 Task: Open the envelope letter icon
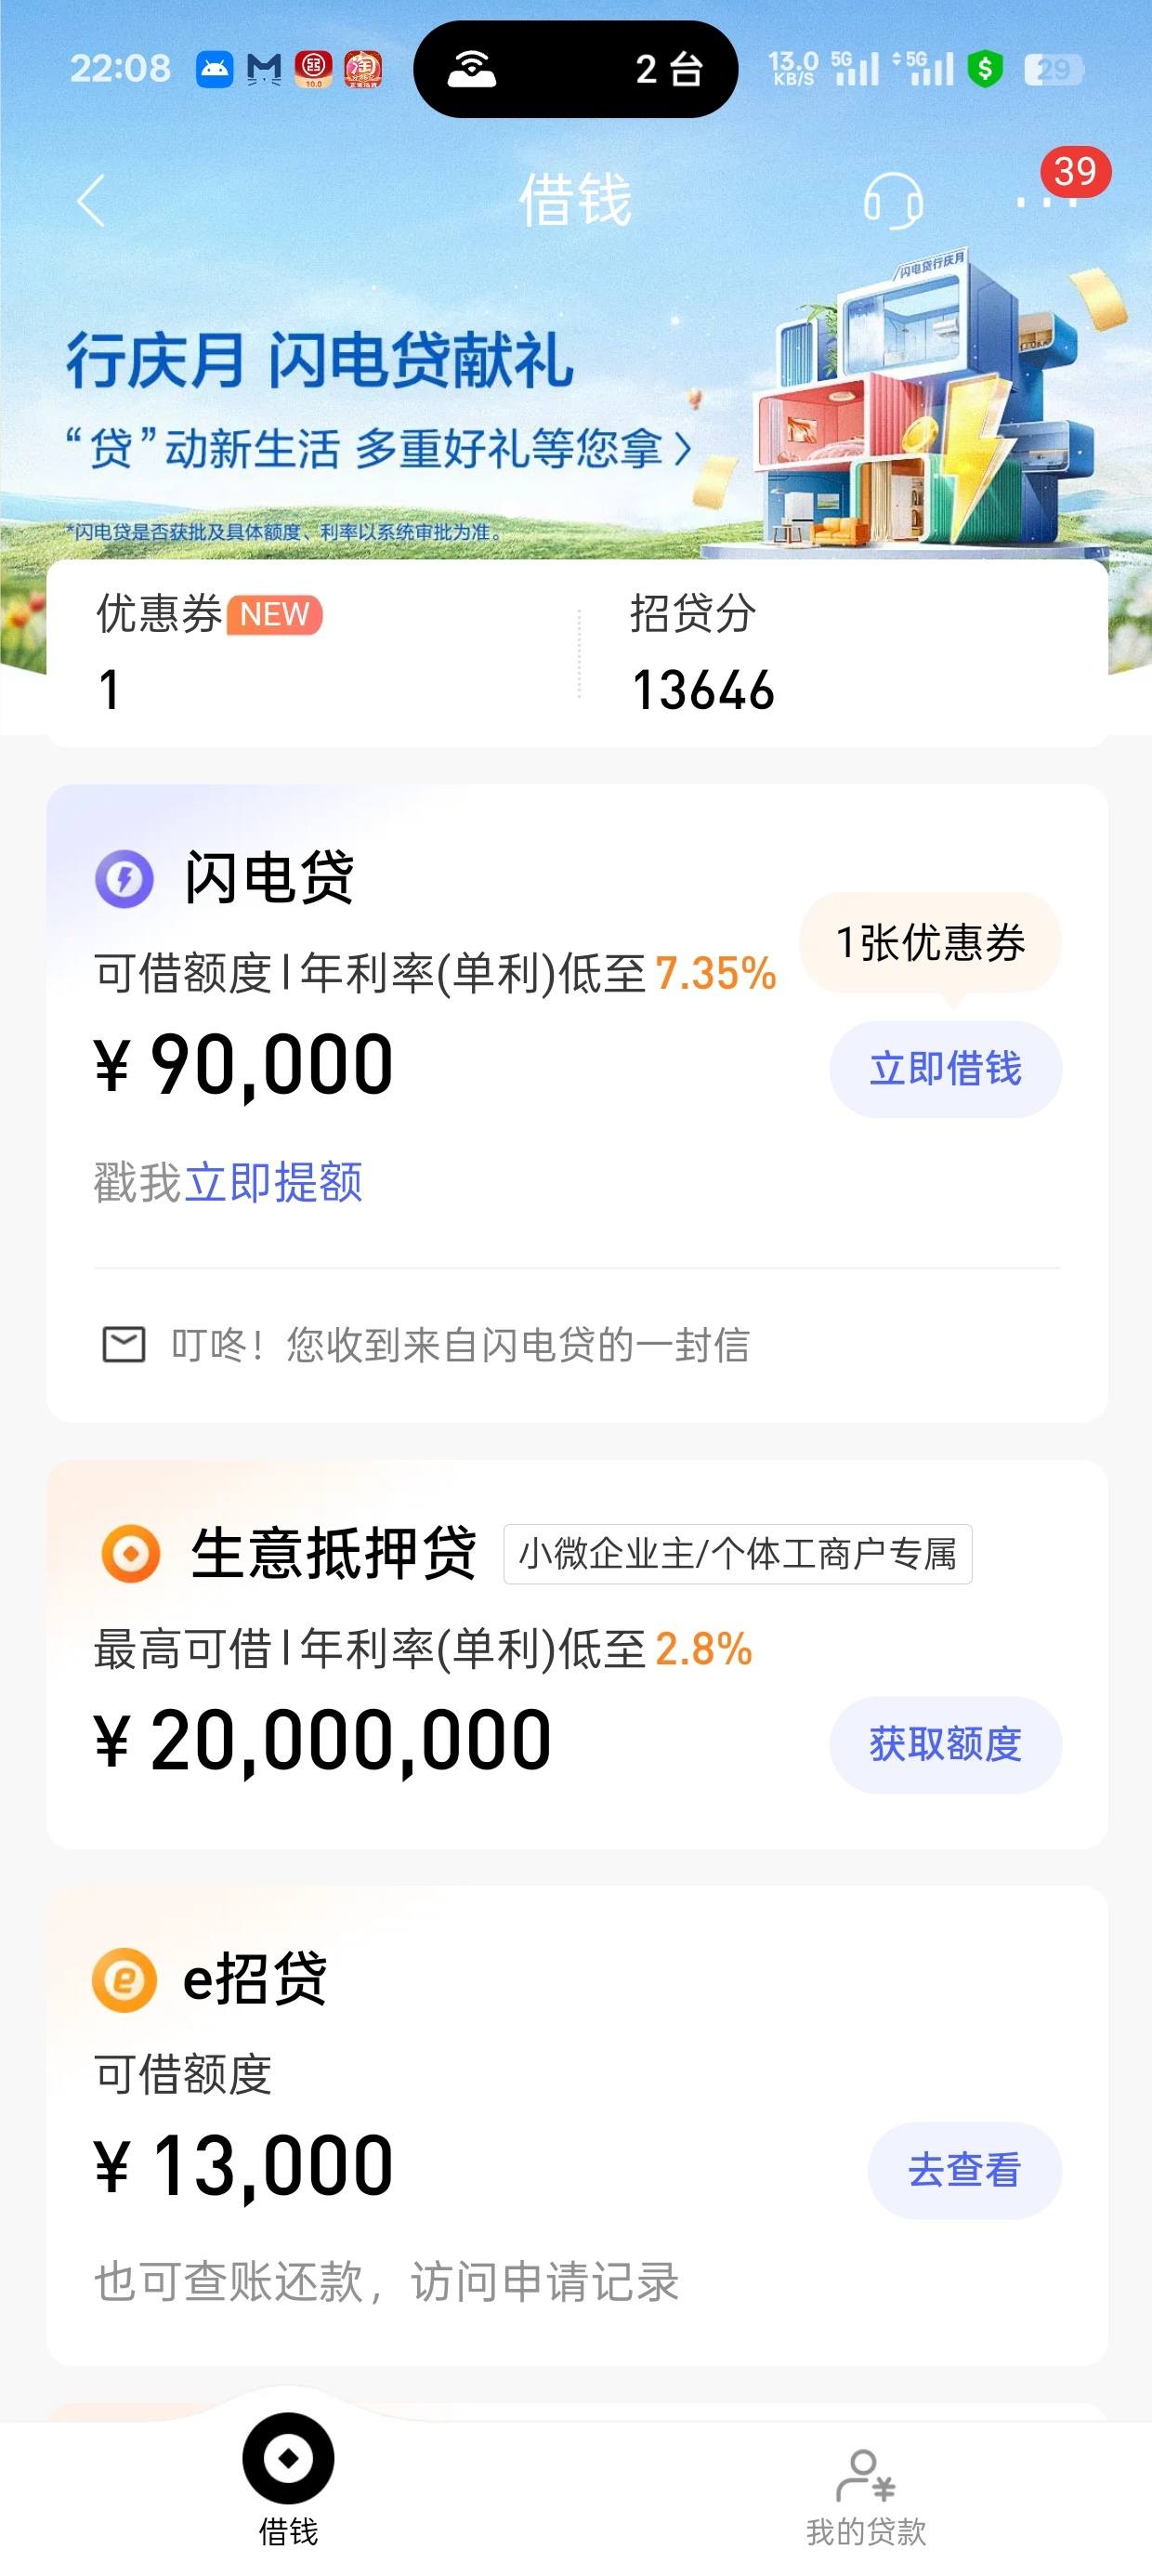[x=124, y=1344]
